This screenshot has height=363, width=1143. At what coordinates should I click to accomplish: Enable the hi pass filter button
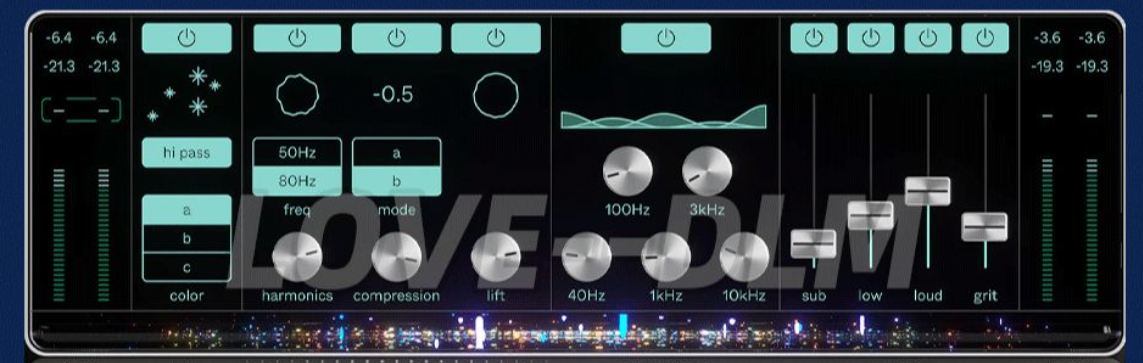(x=187, y=153)
